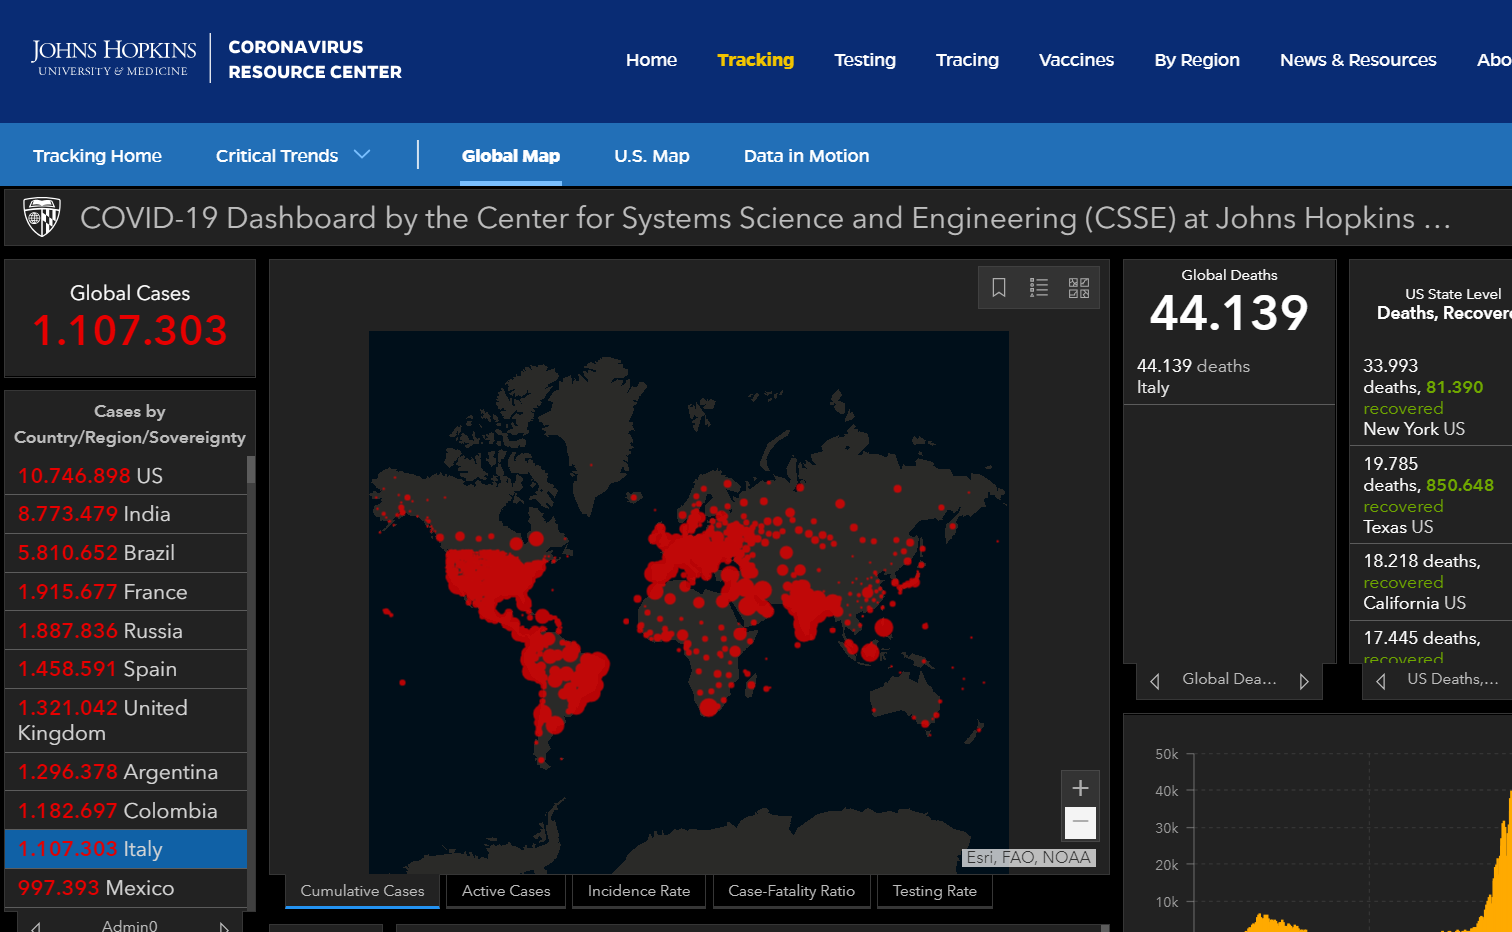Switch map to Active Cases
Viewport: 1512px width, 932px height.
pyautogui.click(x=506, y=891)
